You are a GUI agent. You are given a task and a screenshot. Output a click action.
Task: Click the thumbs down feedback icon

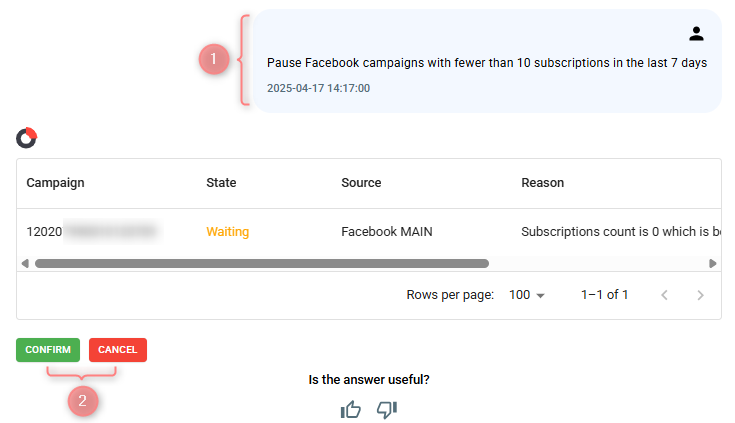(387, 409)
